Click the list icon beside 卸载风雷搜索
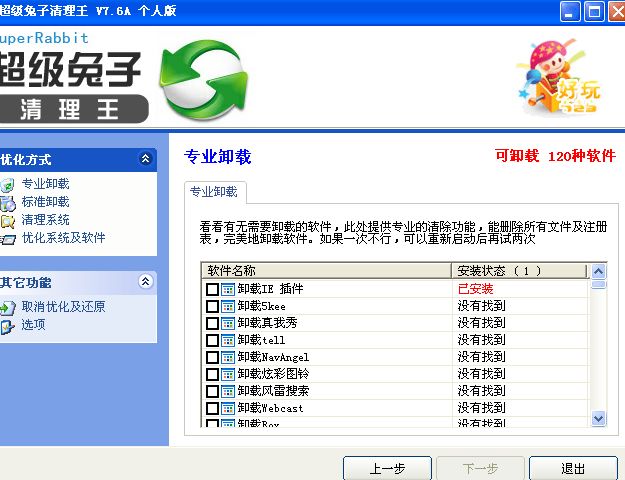The width and height of the screenshot is (625, 480). [x=228, y=391]
